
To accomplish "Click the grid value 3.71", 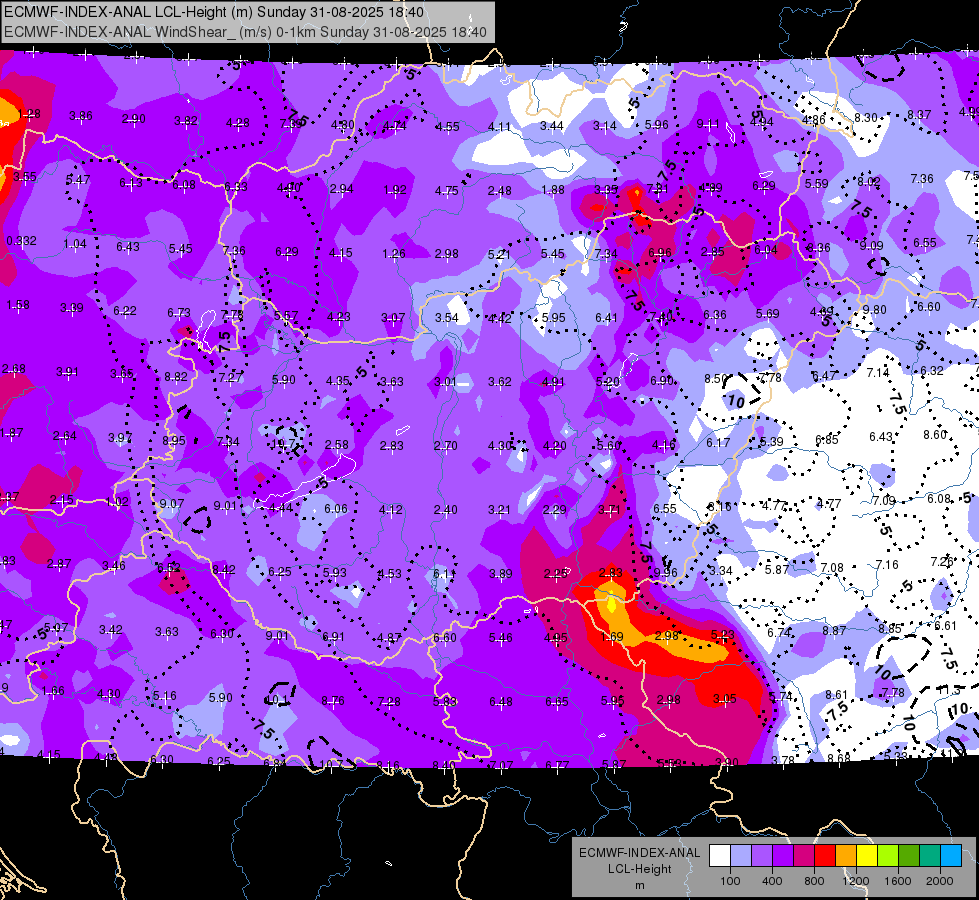I will tap(609, 510).
